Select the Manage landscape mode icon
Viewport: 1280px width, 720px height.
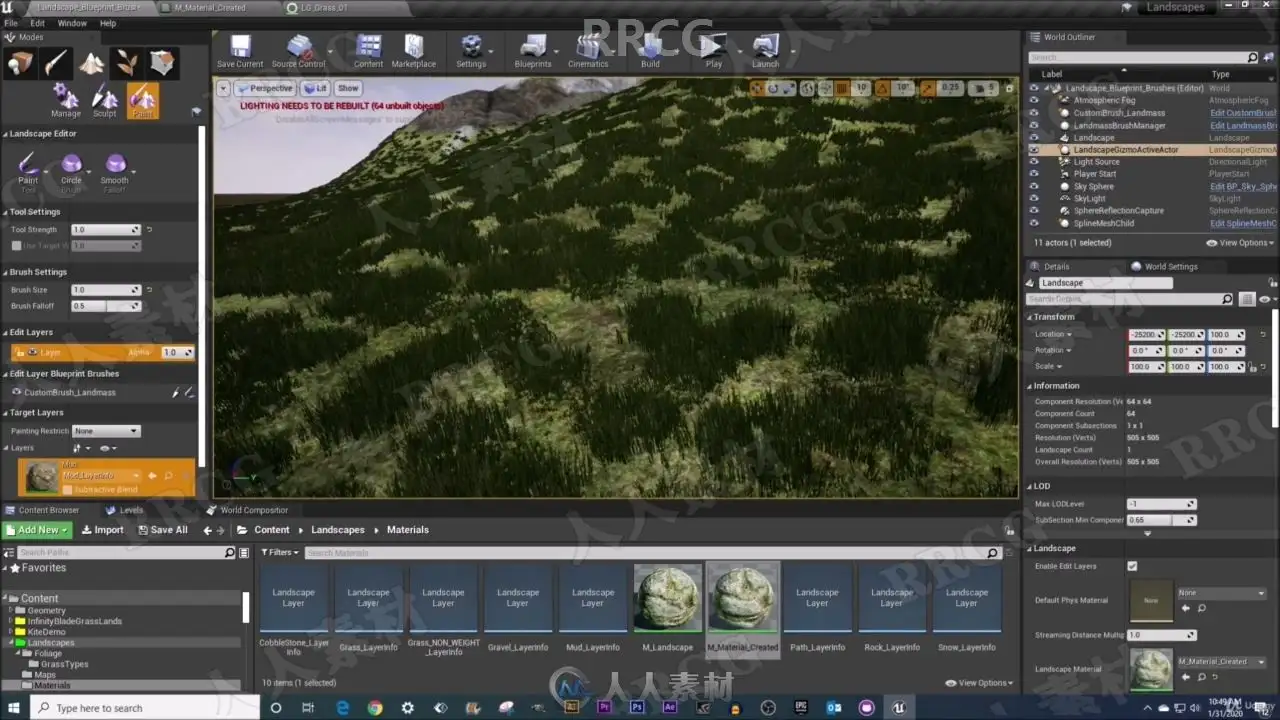(x=66, y=98)
